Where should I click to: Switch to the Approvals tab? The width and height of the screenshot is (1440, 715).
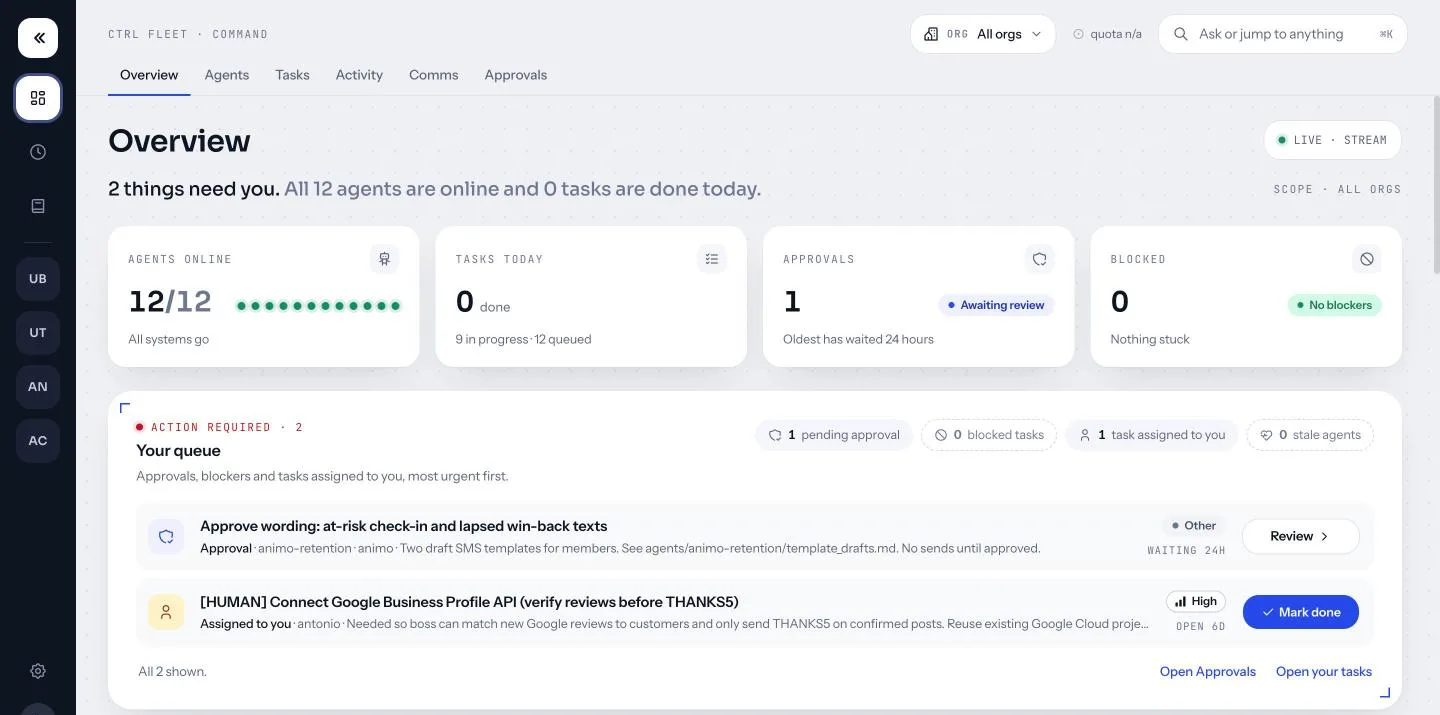515,75
